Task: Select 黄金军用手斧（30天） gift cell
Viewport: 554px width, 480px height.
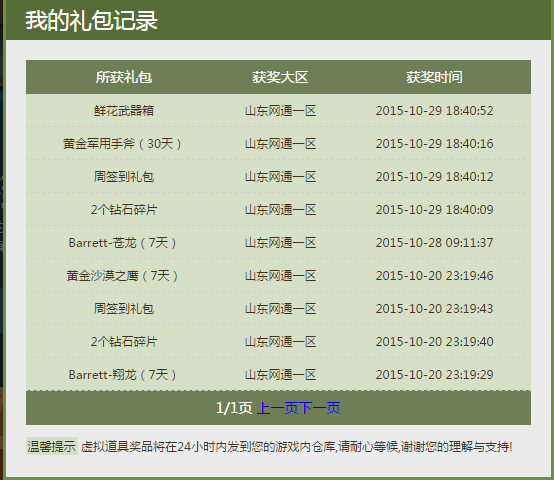Action: tap(122, 143)
